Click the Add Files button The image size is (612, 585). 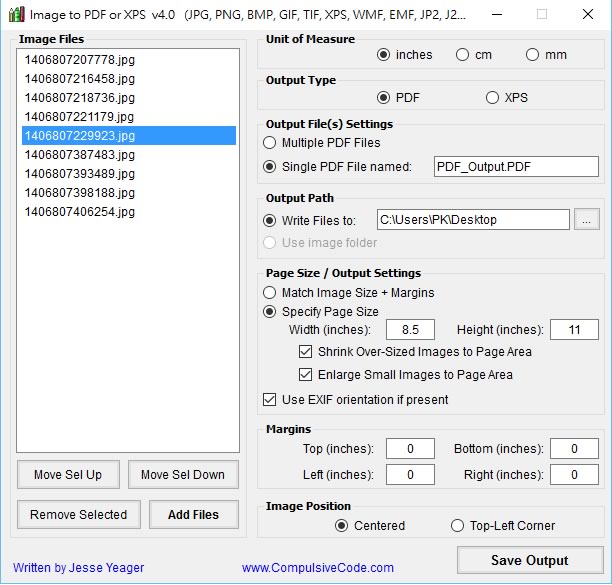pos(194,515)
